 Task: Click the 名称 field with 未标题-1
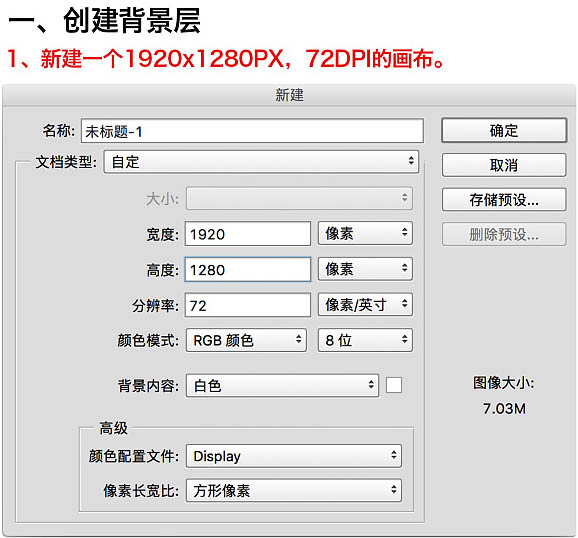(x=252, y=131)
